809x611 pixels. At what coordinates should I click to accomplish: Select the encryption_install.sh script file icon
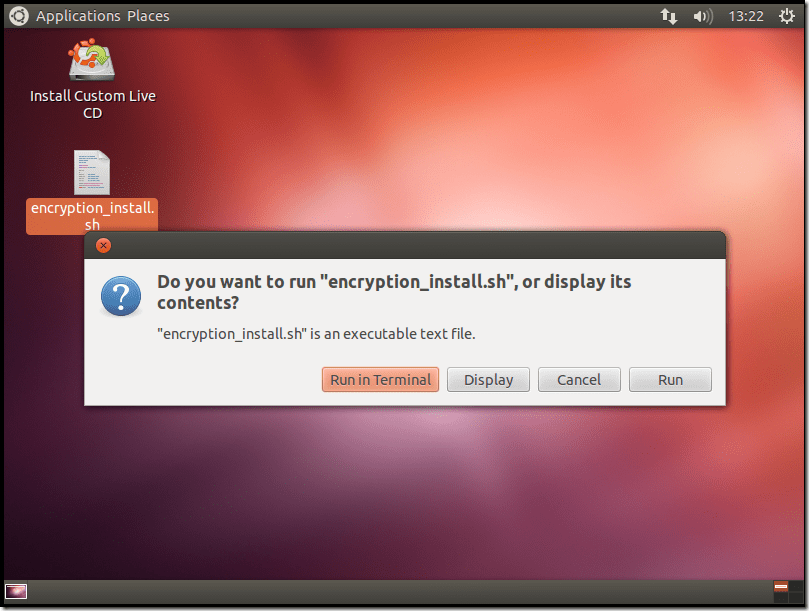click(91, 173)
